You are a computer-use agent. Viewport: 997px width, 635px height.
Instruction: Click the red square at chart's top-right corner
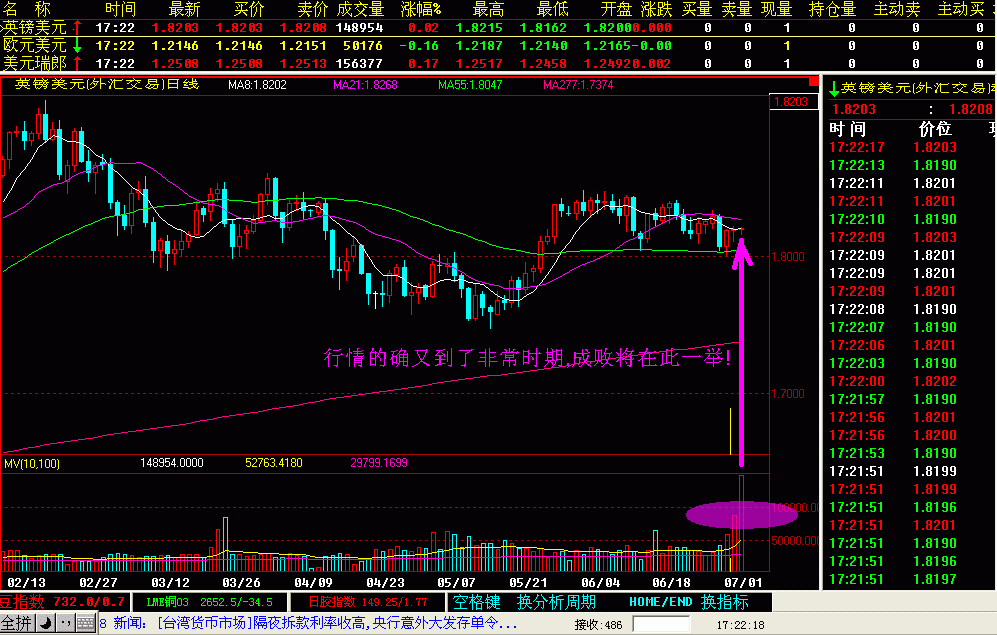tap(814, 82)
